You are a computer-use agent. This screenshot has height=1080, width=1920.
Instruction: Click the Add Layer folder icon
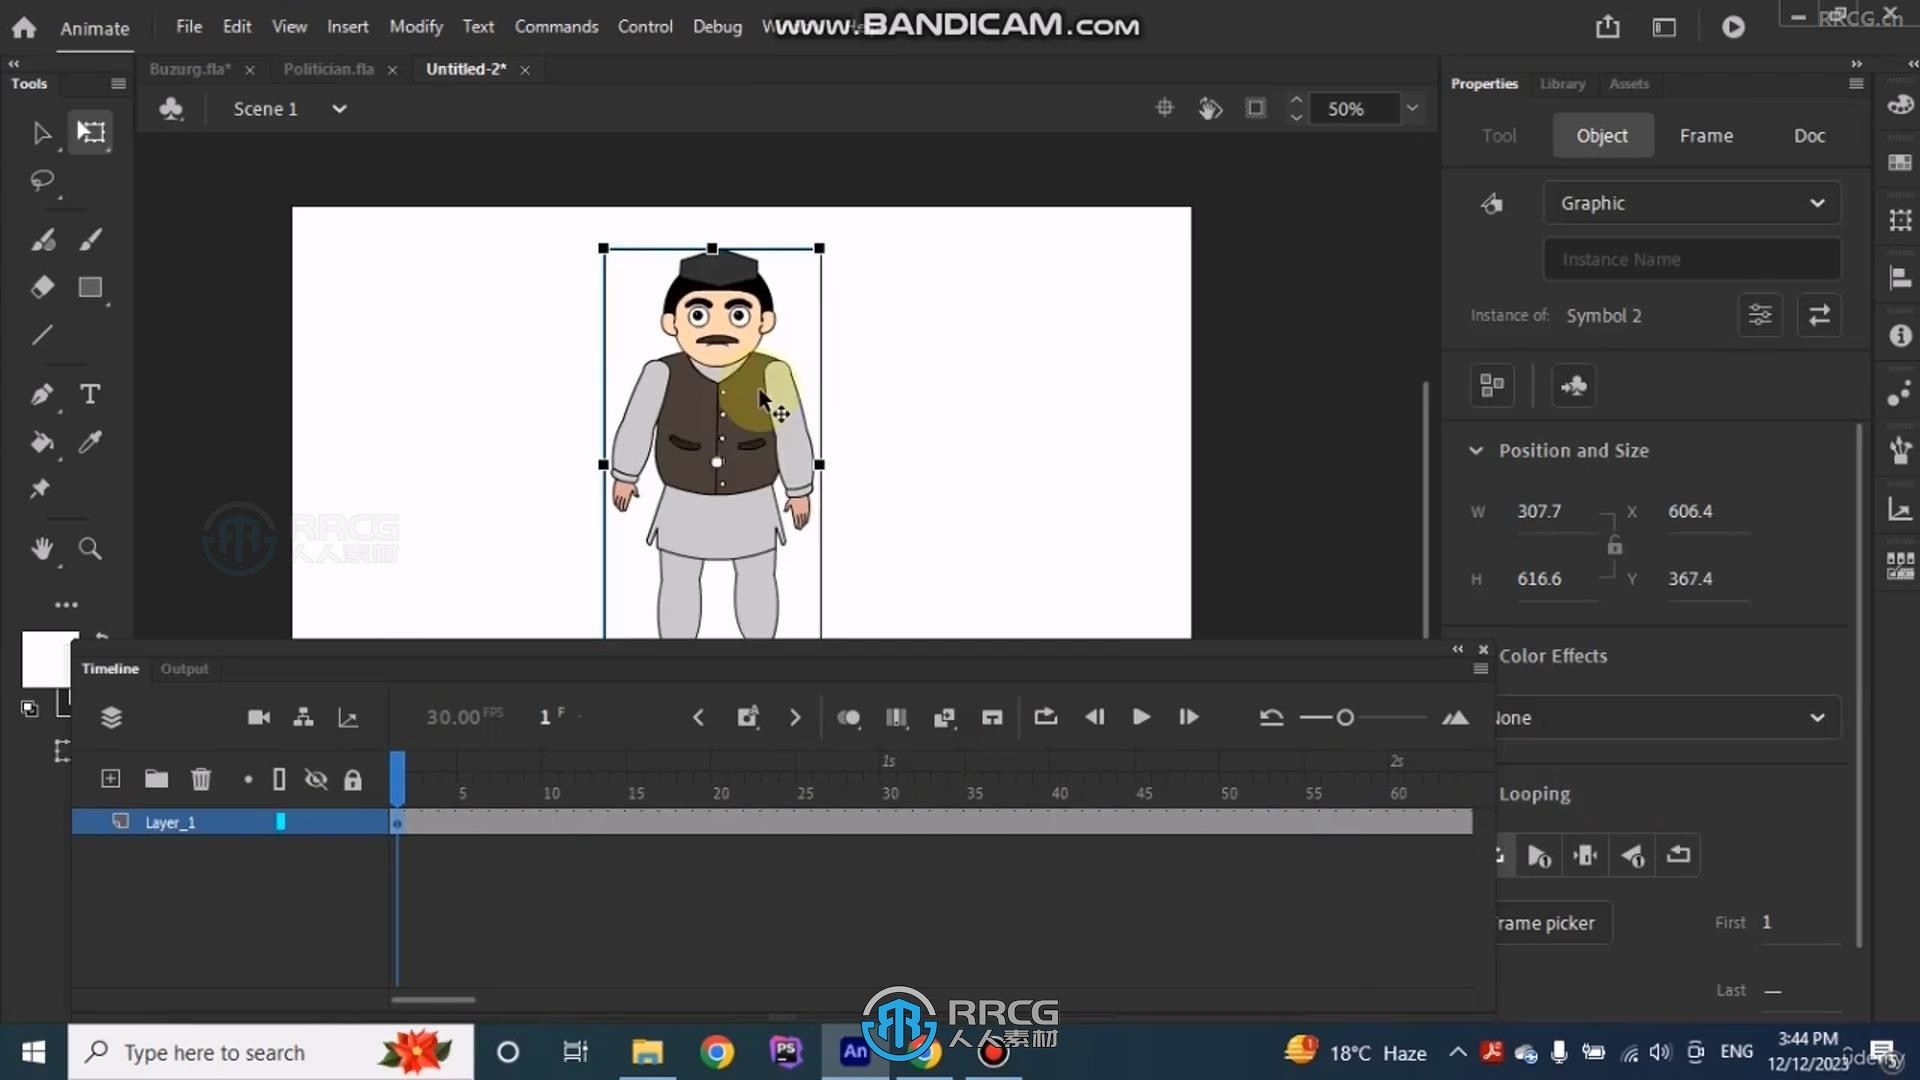(156, 778)
